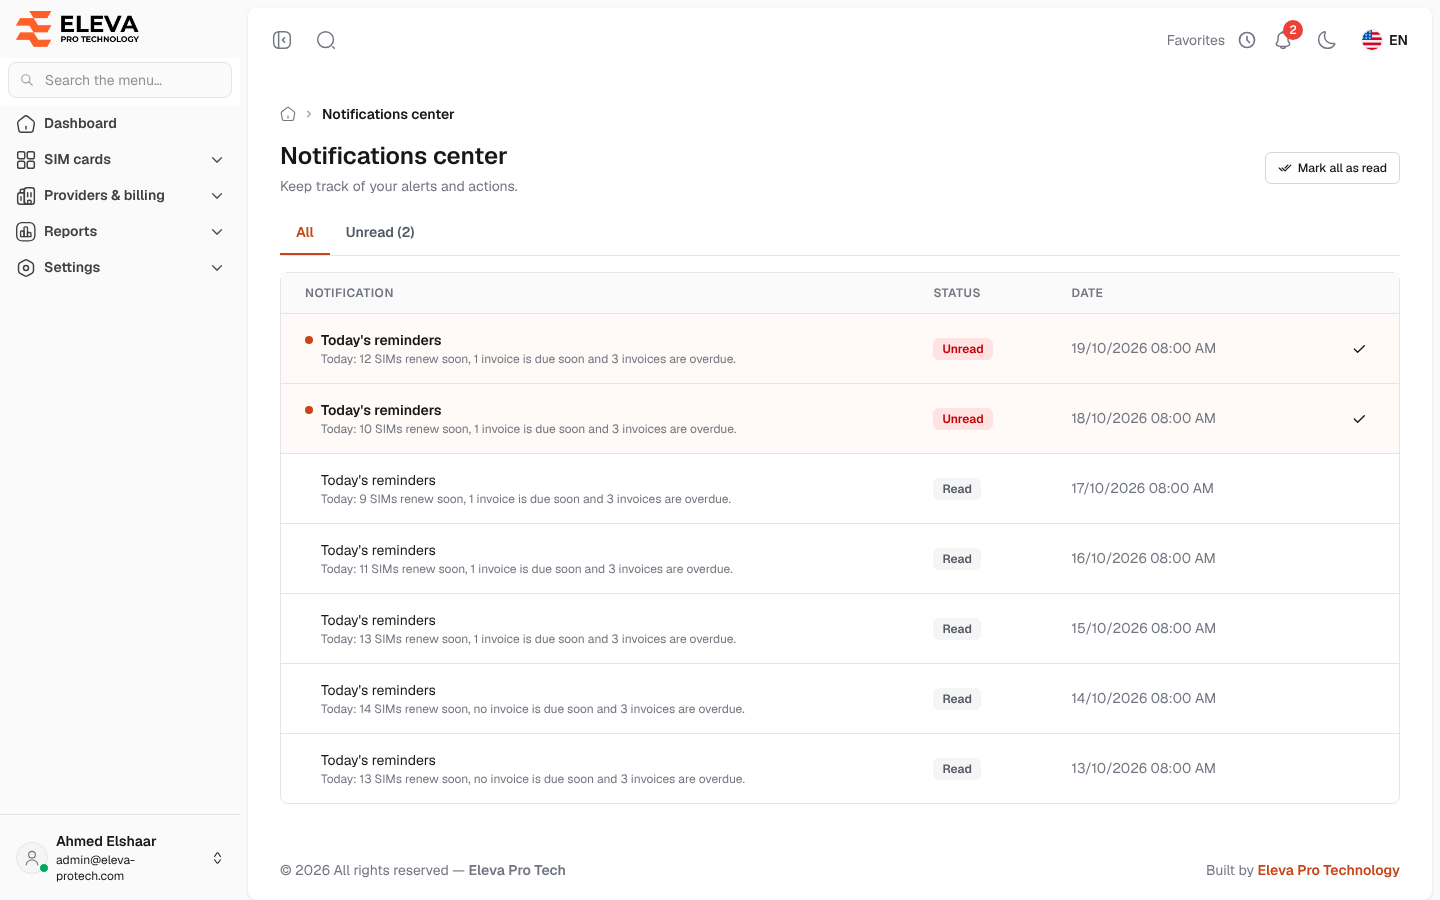Open the 17/10/2026 reminder notification row

tap(840, 489)
